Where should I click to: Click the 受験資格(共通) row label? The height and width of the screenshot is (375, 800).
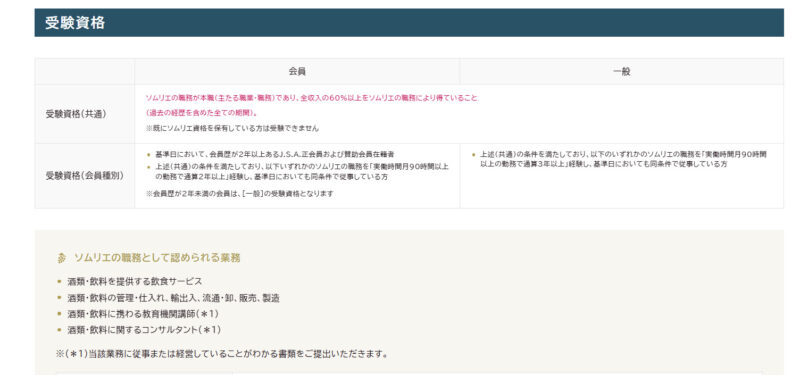pyautogui.click(x=77, y=114)
